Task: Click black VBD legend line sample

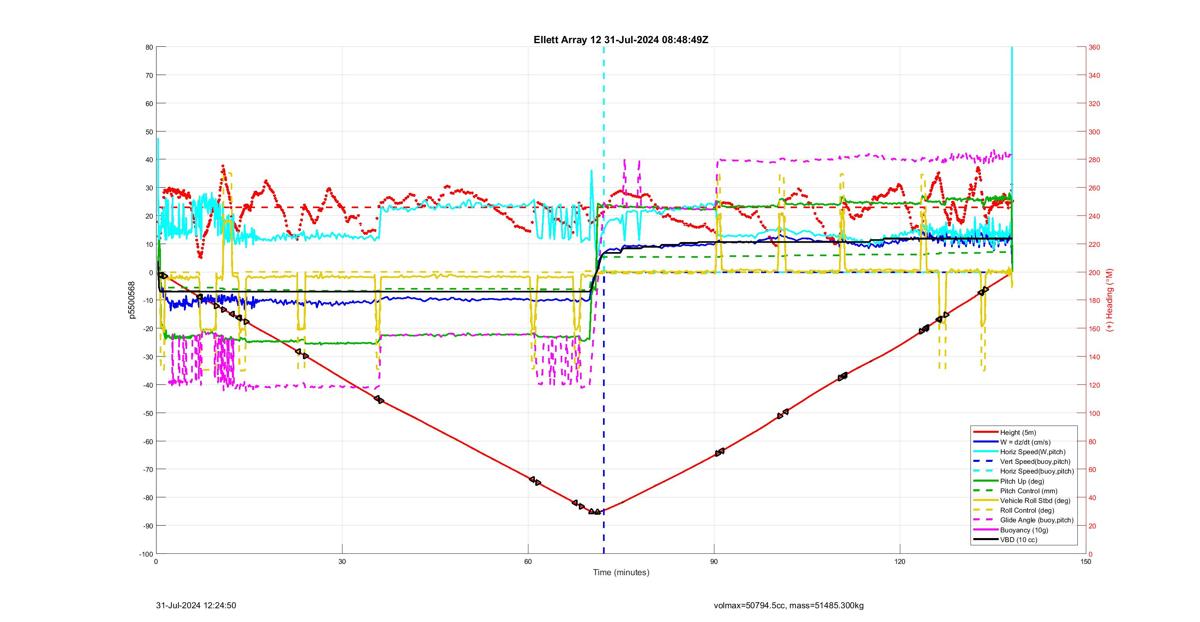Action: (x=985, y=538)
